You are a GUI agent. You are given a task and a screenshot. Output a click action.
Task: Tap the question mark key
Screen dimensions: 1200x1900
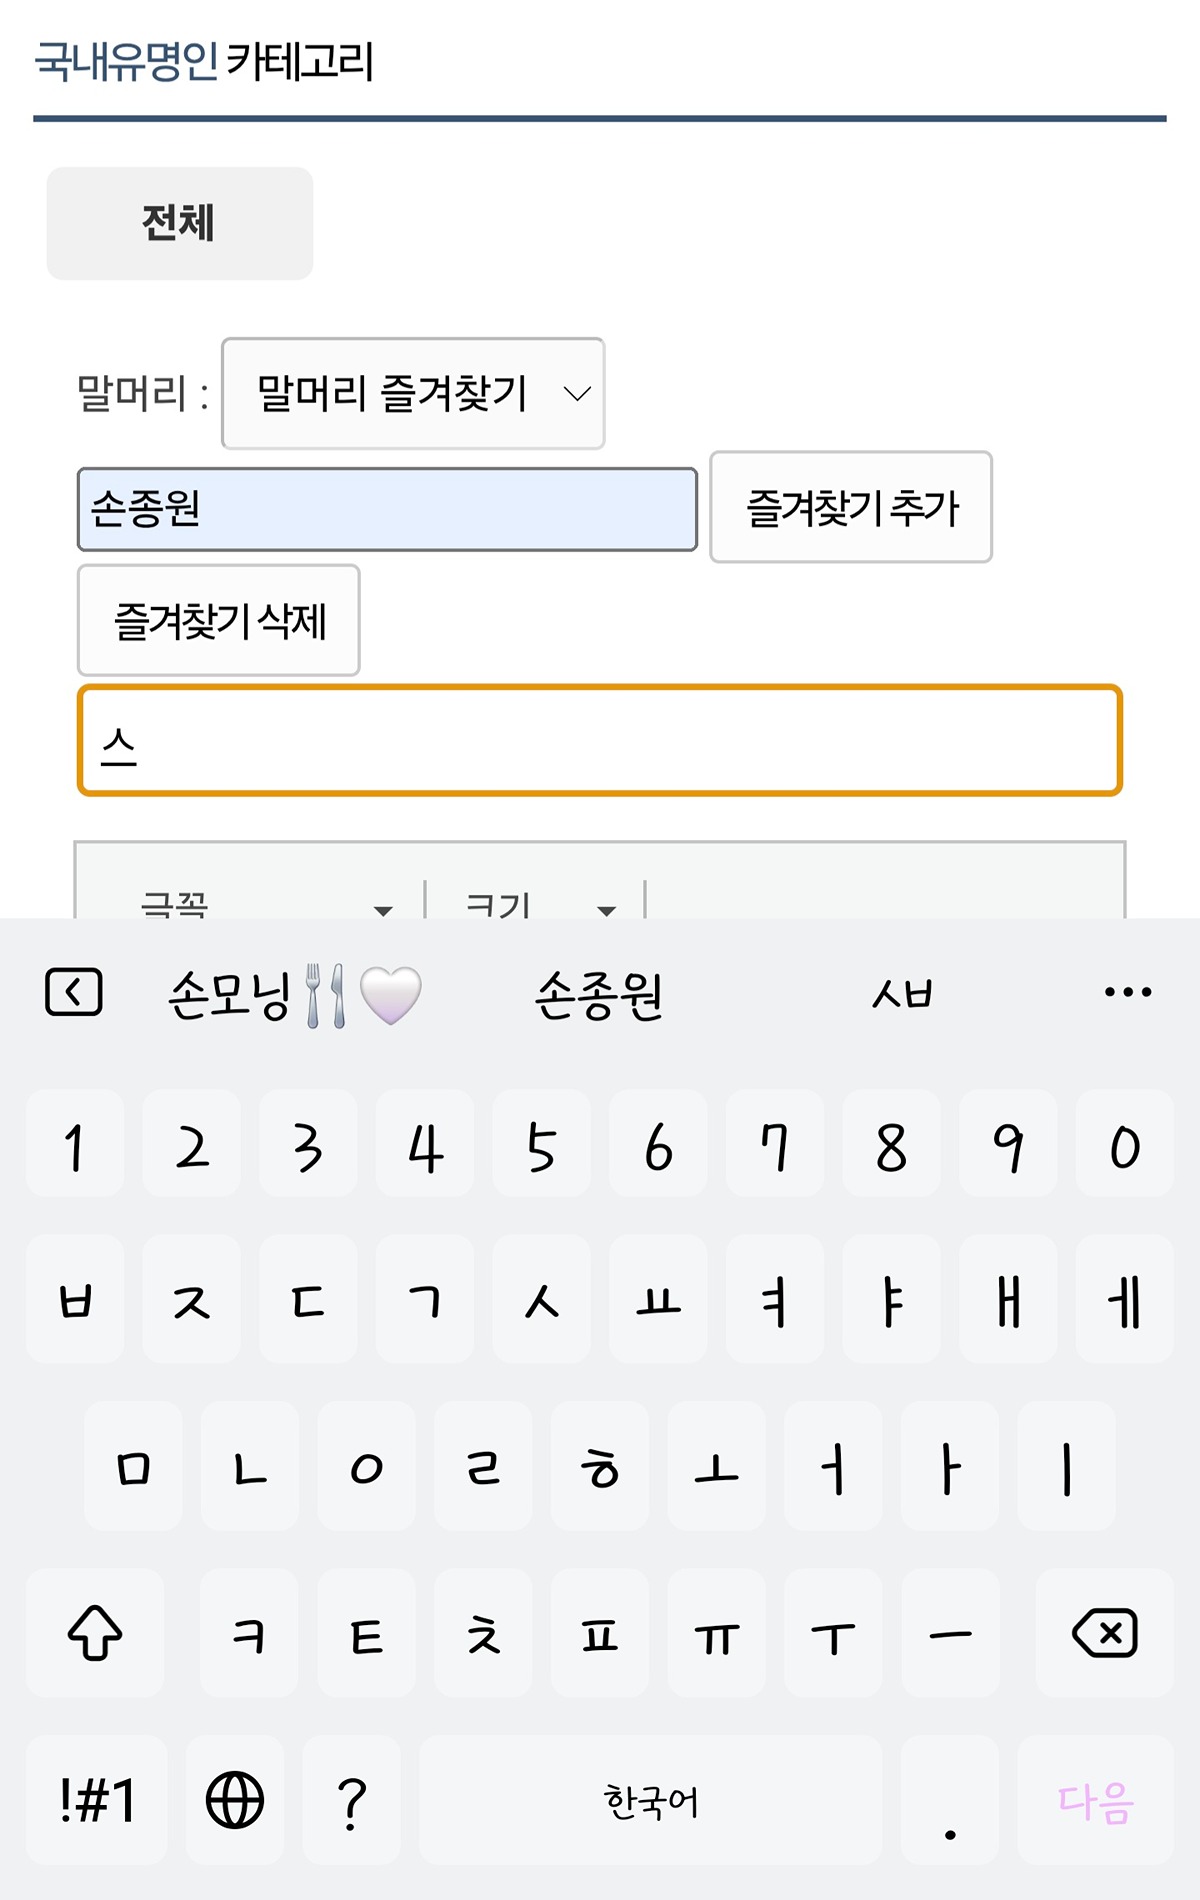(x=352, y=1800)
